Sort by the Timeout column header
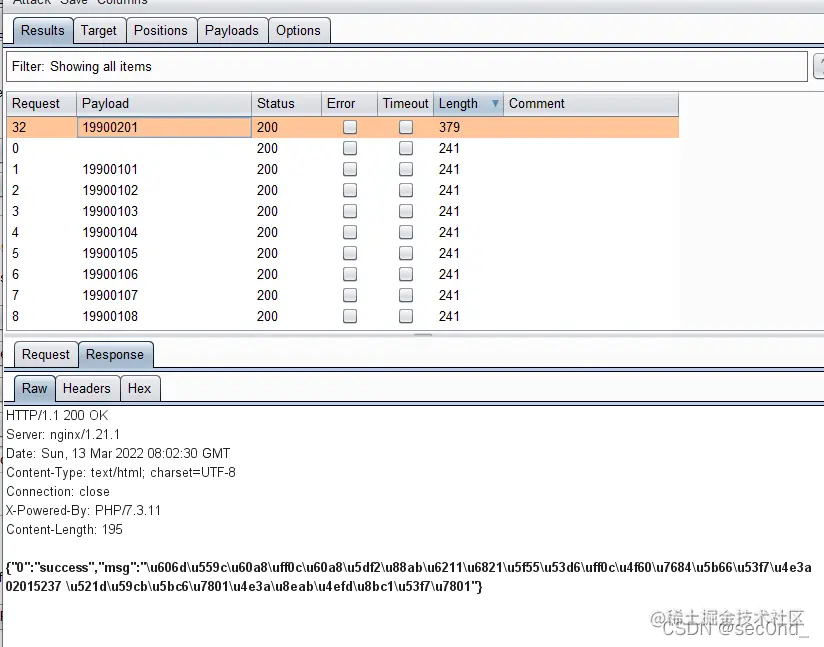This screenshot has height=647, width=824. click(x=405, y=104)
